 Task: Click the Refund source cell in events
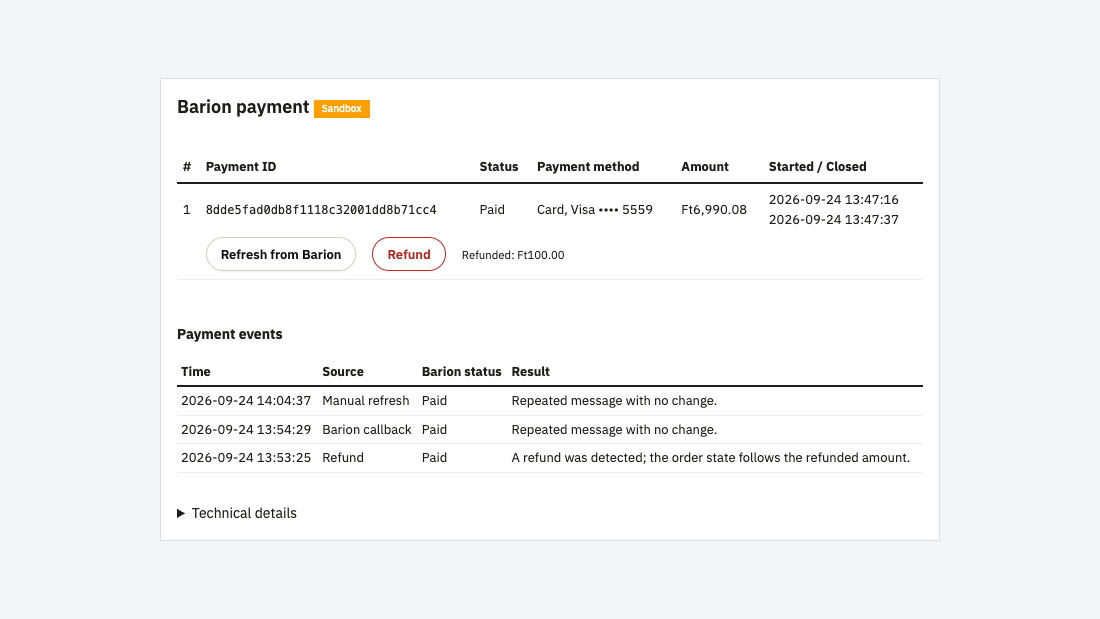coord(343,458)
